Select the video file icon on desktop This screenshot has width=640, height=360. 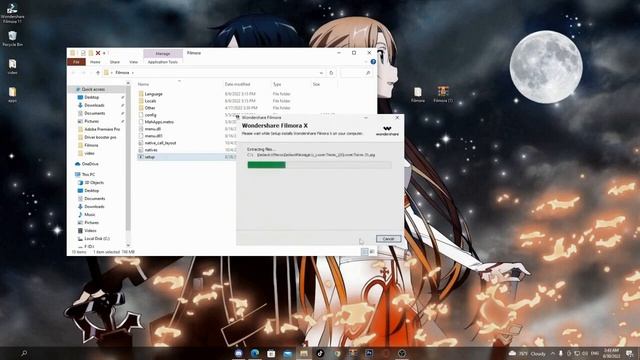[12, 66]
